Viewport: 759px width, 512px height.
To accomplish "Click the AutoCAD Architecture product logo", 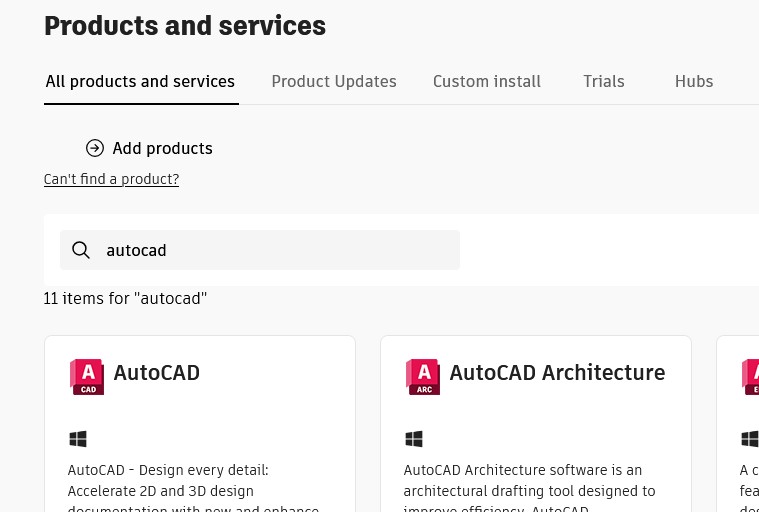I will [x=422, y=377].
